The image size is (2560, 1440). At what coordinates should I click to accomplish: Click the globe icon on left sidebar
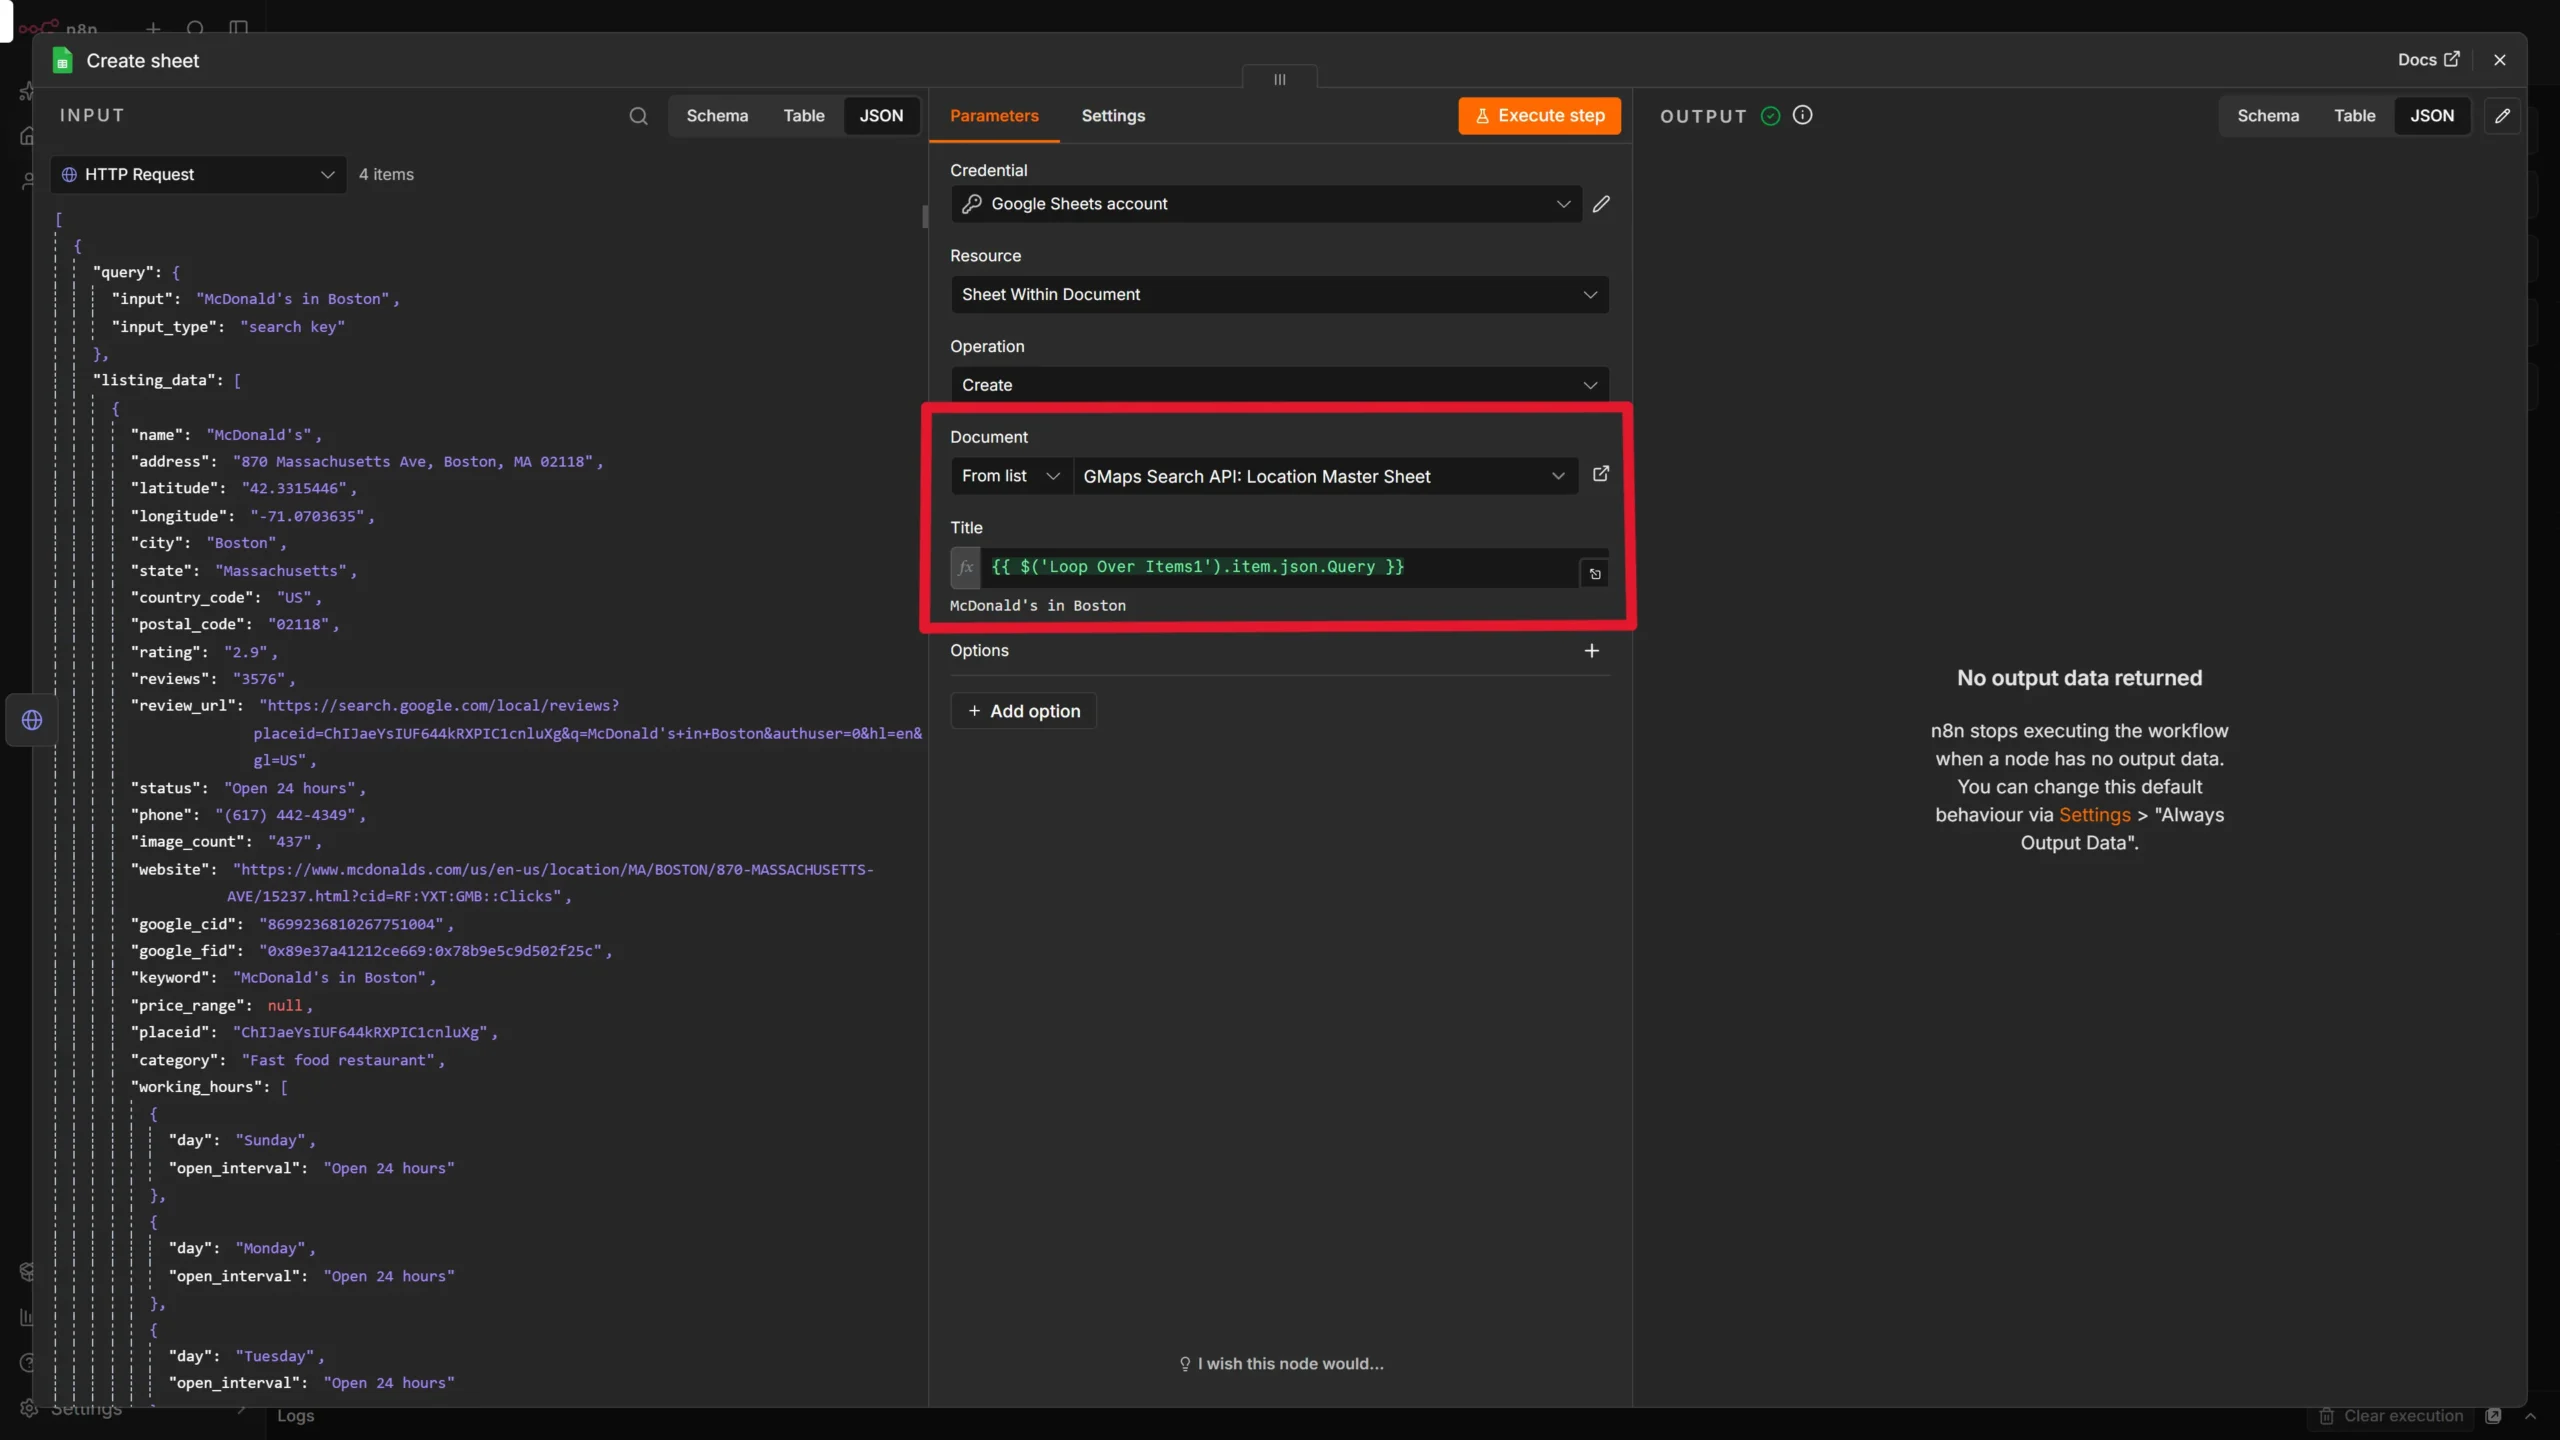pos(32,720)
